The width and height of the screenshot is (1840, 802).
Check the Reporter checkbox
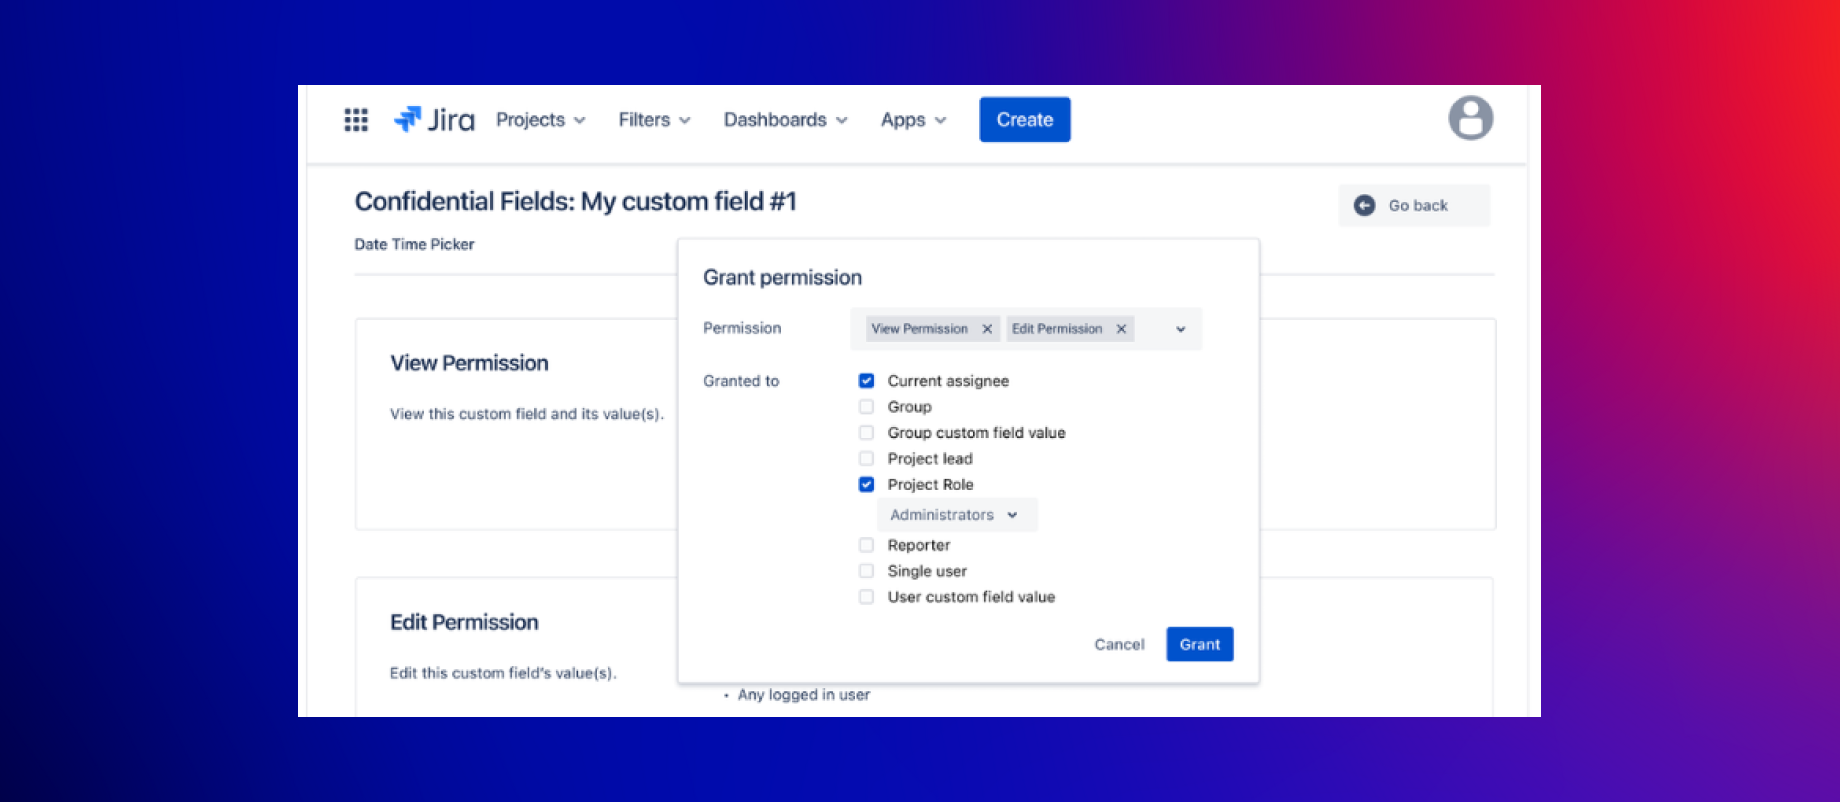click(x=866, y=545)
